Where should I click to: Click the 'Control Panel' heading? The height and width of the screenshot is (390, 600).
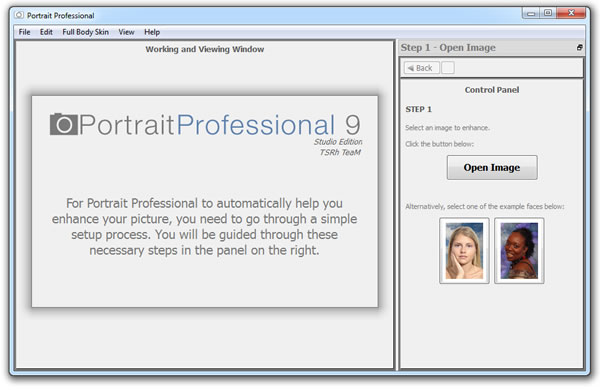tap(492, 90)
